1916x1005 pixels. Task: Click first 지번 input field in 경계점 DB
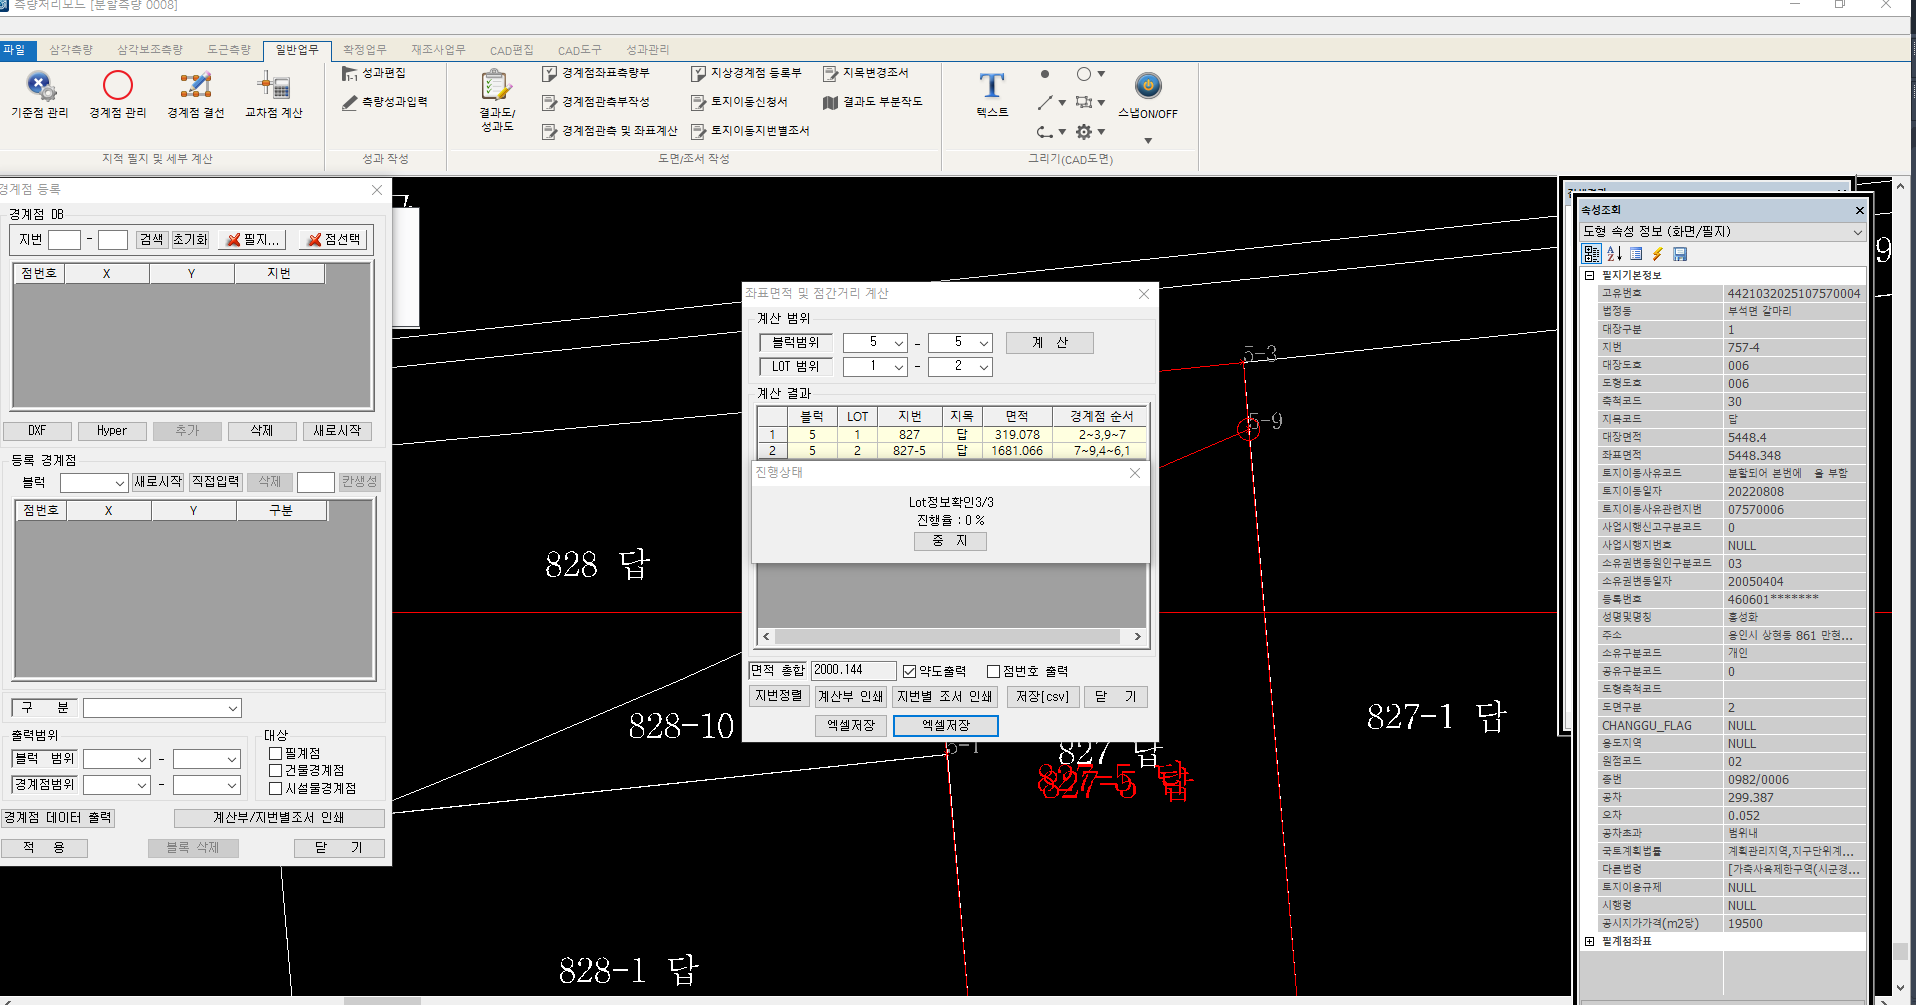[64, 240]
